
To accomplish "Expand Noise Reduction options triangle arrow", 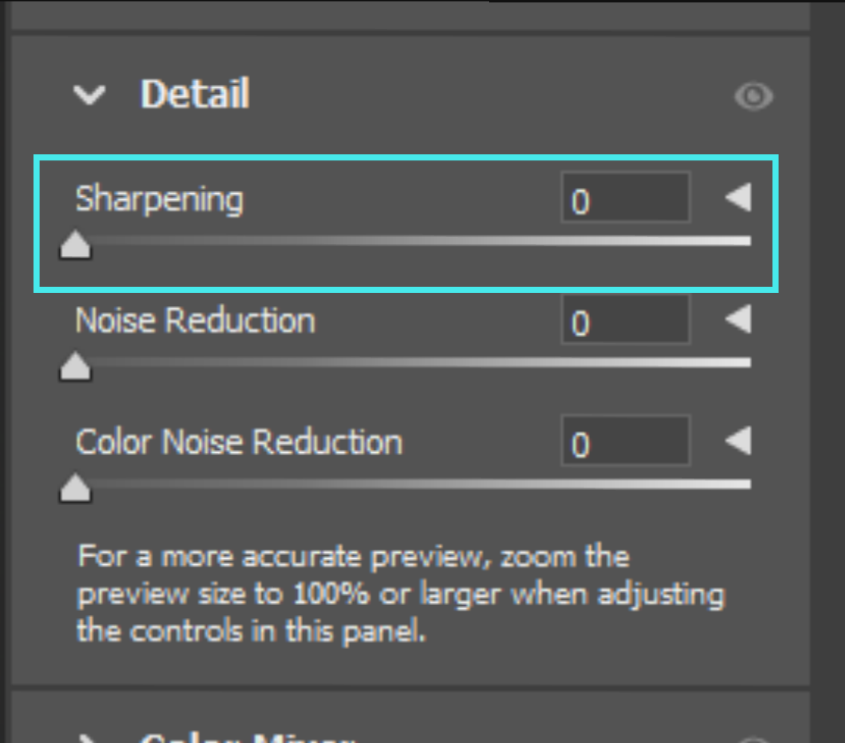I will coord(738,320).
